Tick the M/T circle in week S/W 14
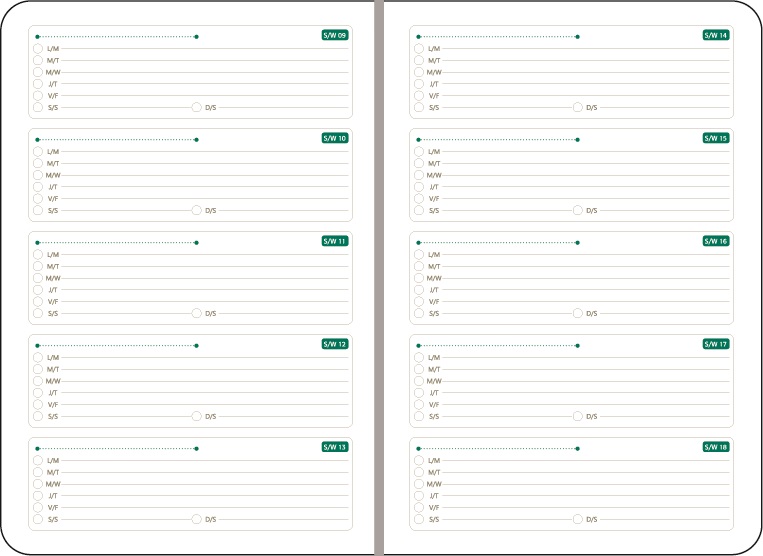 click(x=419, y=60)
